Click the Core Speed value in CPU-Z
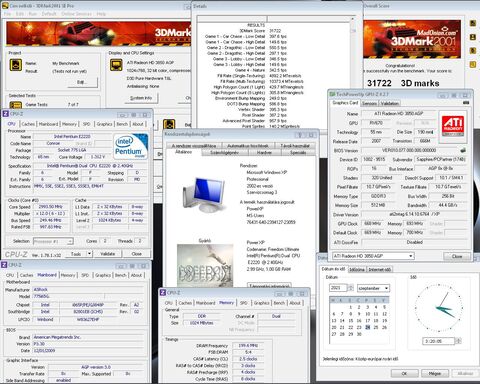 click(50, 207)
